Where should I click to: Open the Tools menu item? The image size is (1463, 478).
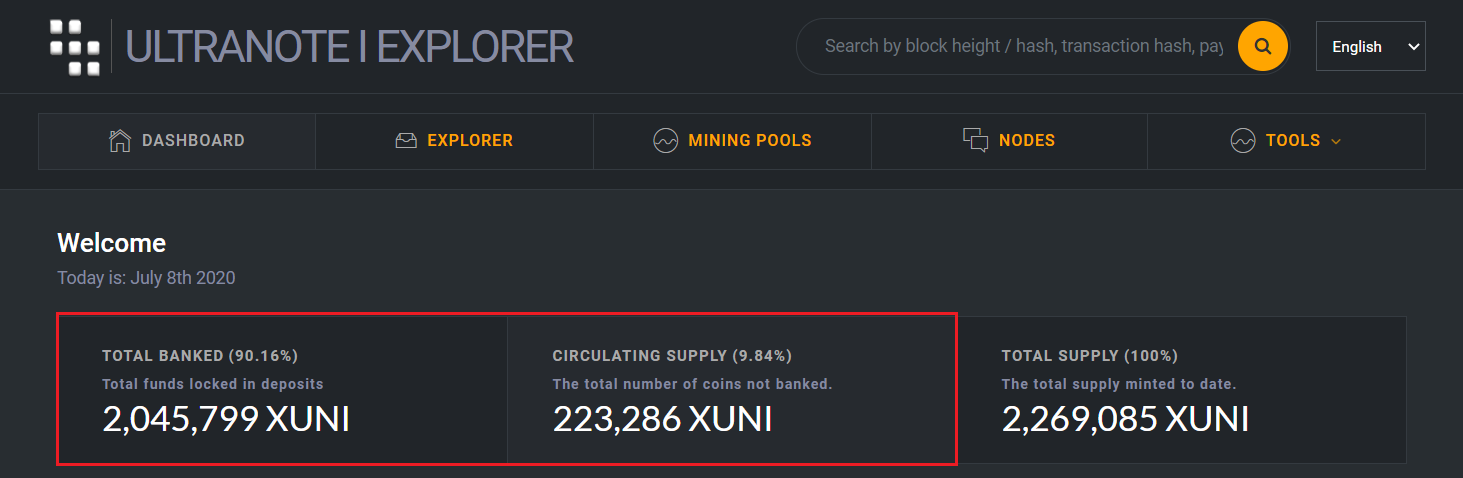tap(1287, 141)
